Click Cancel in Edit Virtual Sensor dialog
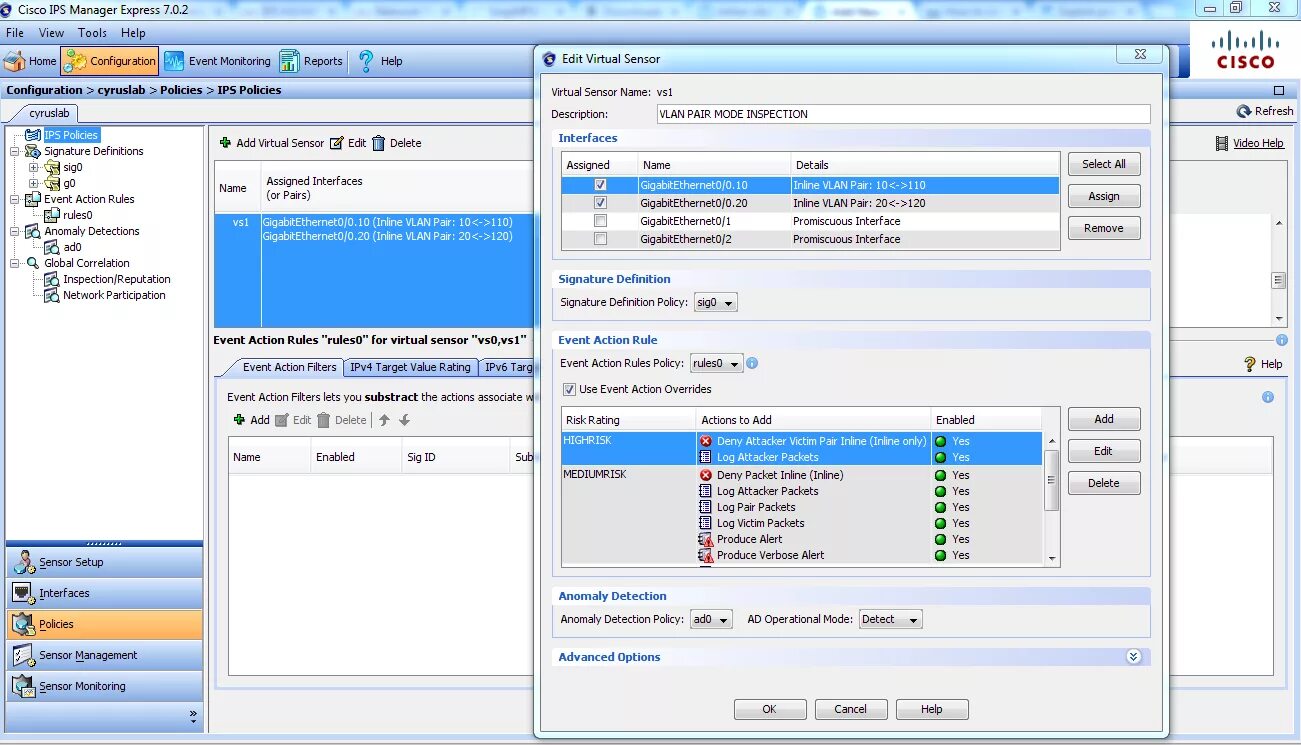Screen dimensions: 1301x745 click(851, 709)
